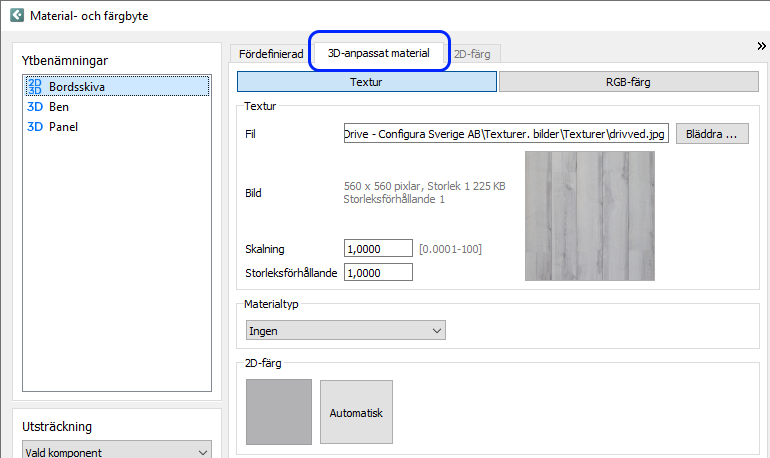Click the Storleksförhållande value field
The width and height of the screenshot is (770, 458).
[378, 272]
